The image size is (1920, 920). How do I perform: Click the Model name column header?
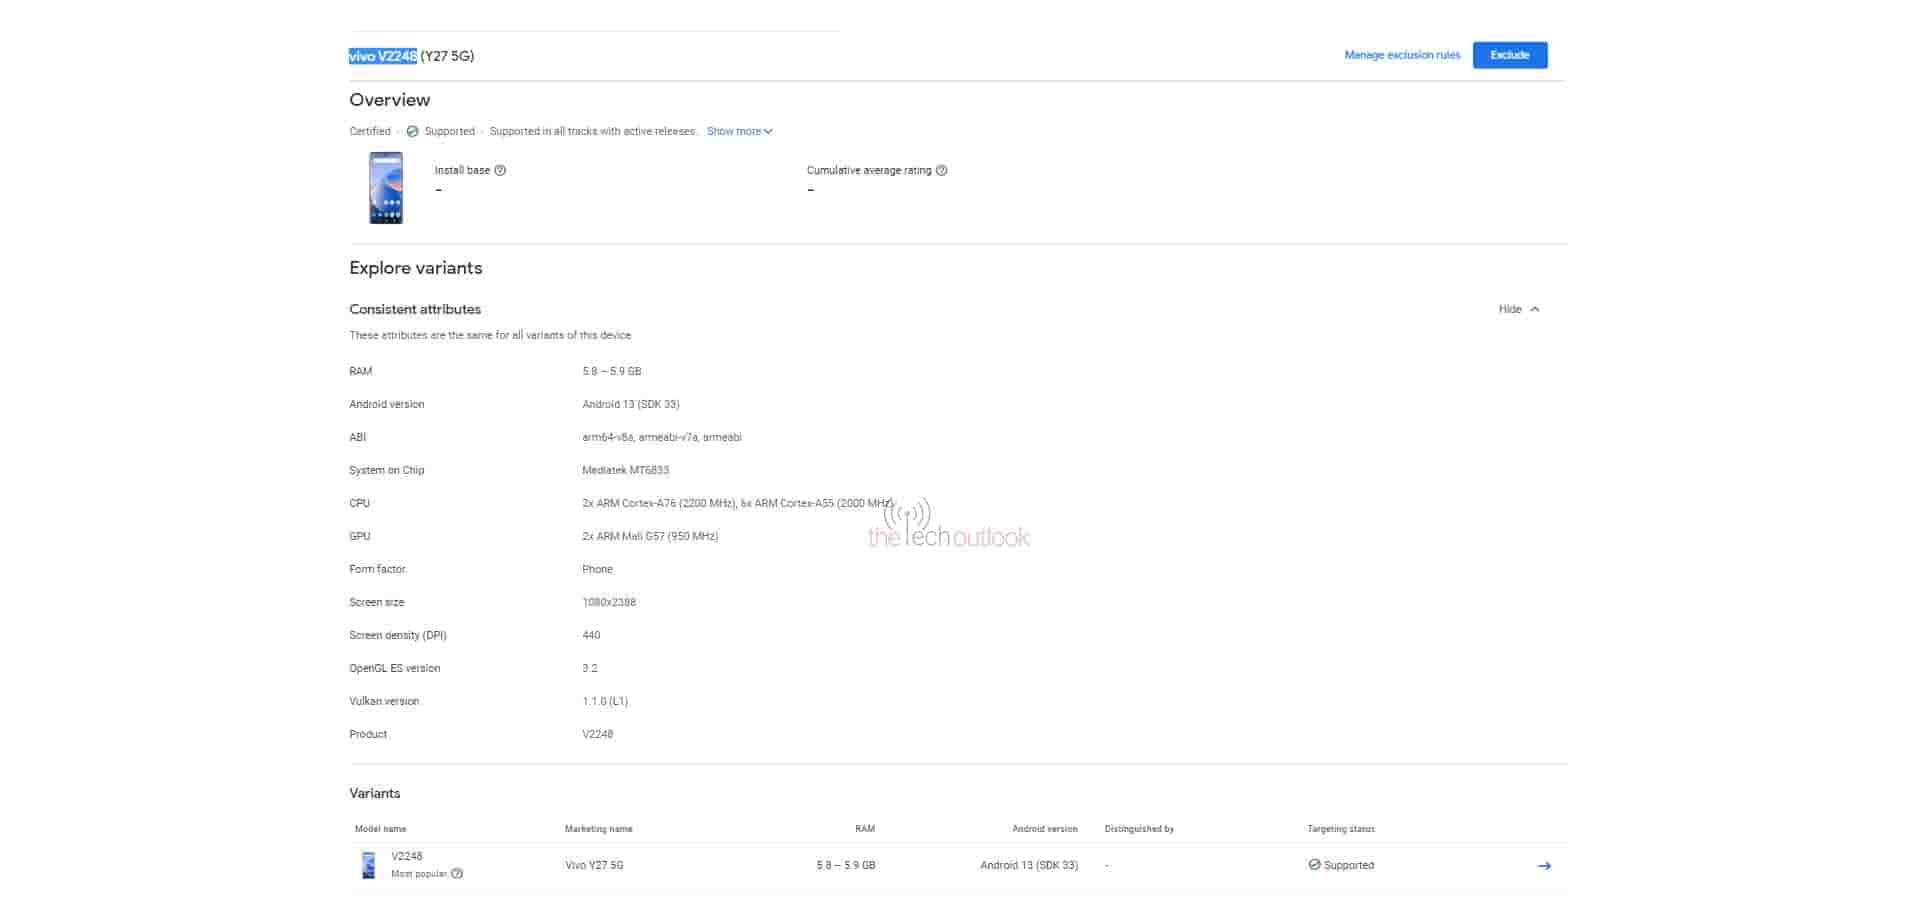[380, 829]
